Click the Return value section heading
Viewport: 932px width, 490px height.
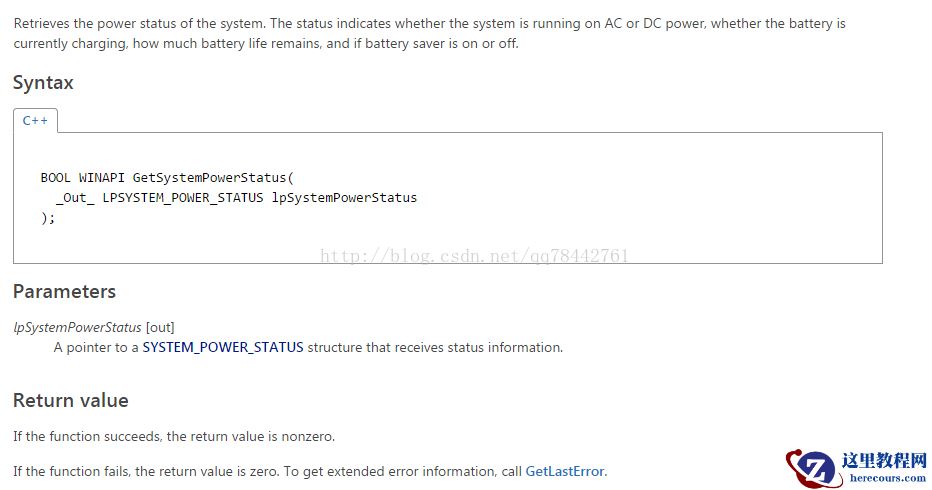pos(70,401)
